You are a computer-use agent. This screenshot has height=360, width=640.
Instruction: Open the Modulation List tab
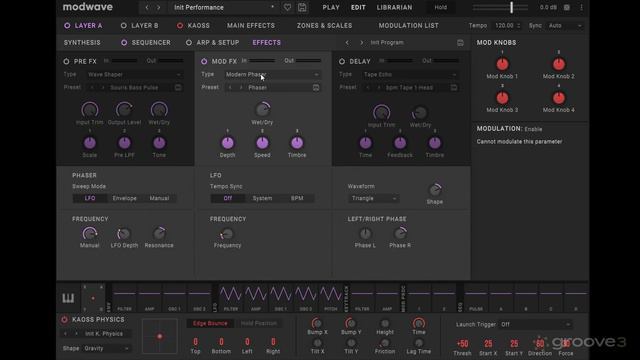click(x=409, y=25)
